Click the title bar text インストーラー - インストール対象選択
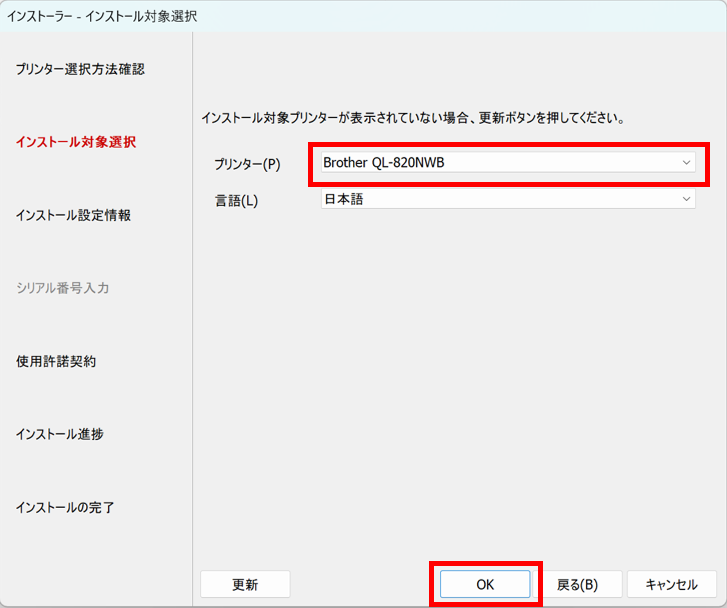 coord(102,16)
